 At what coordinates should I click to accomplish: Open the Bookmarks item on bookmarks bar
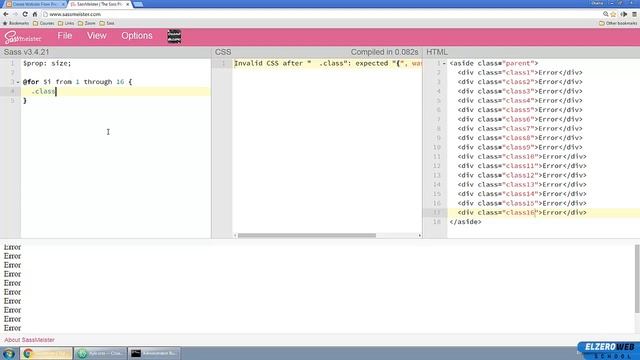tap(16, 23)
